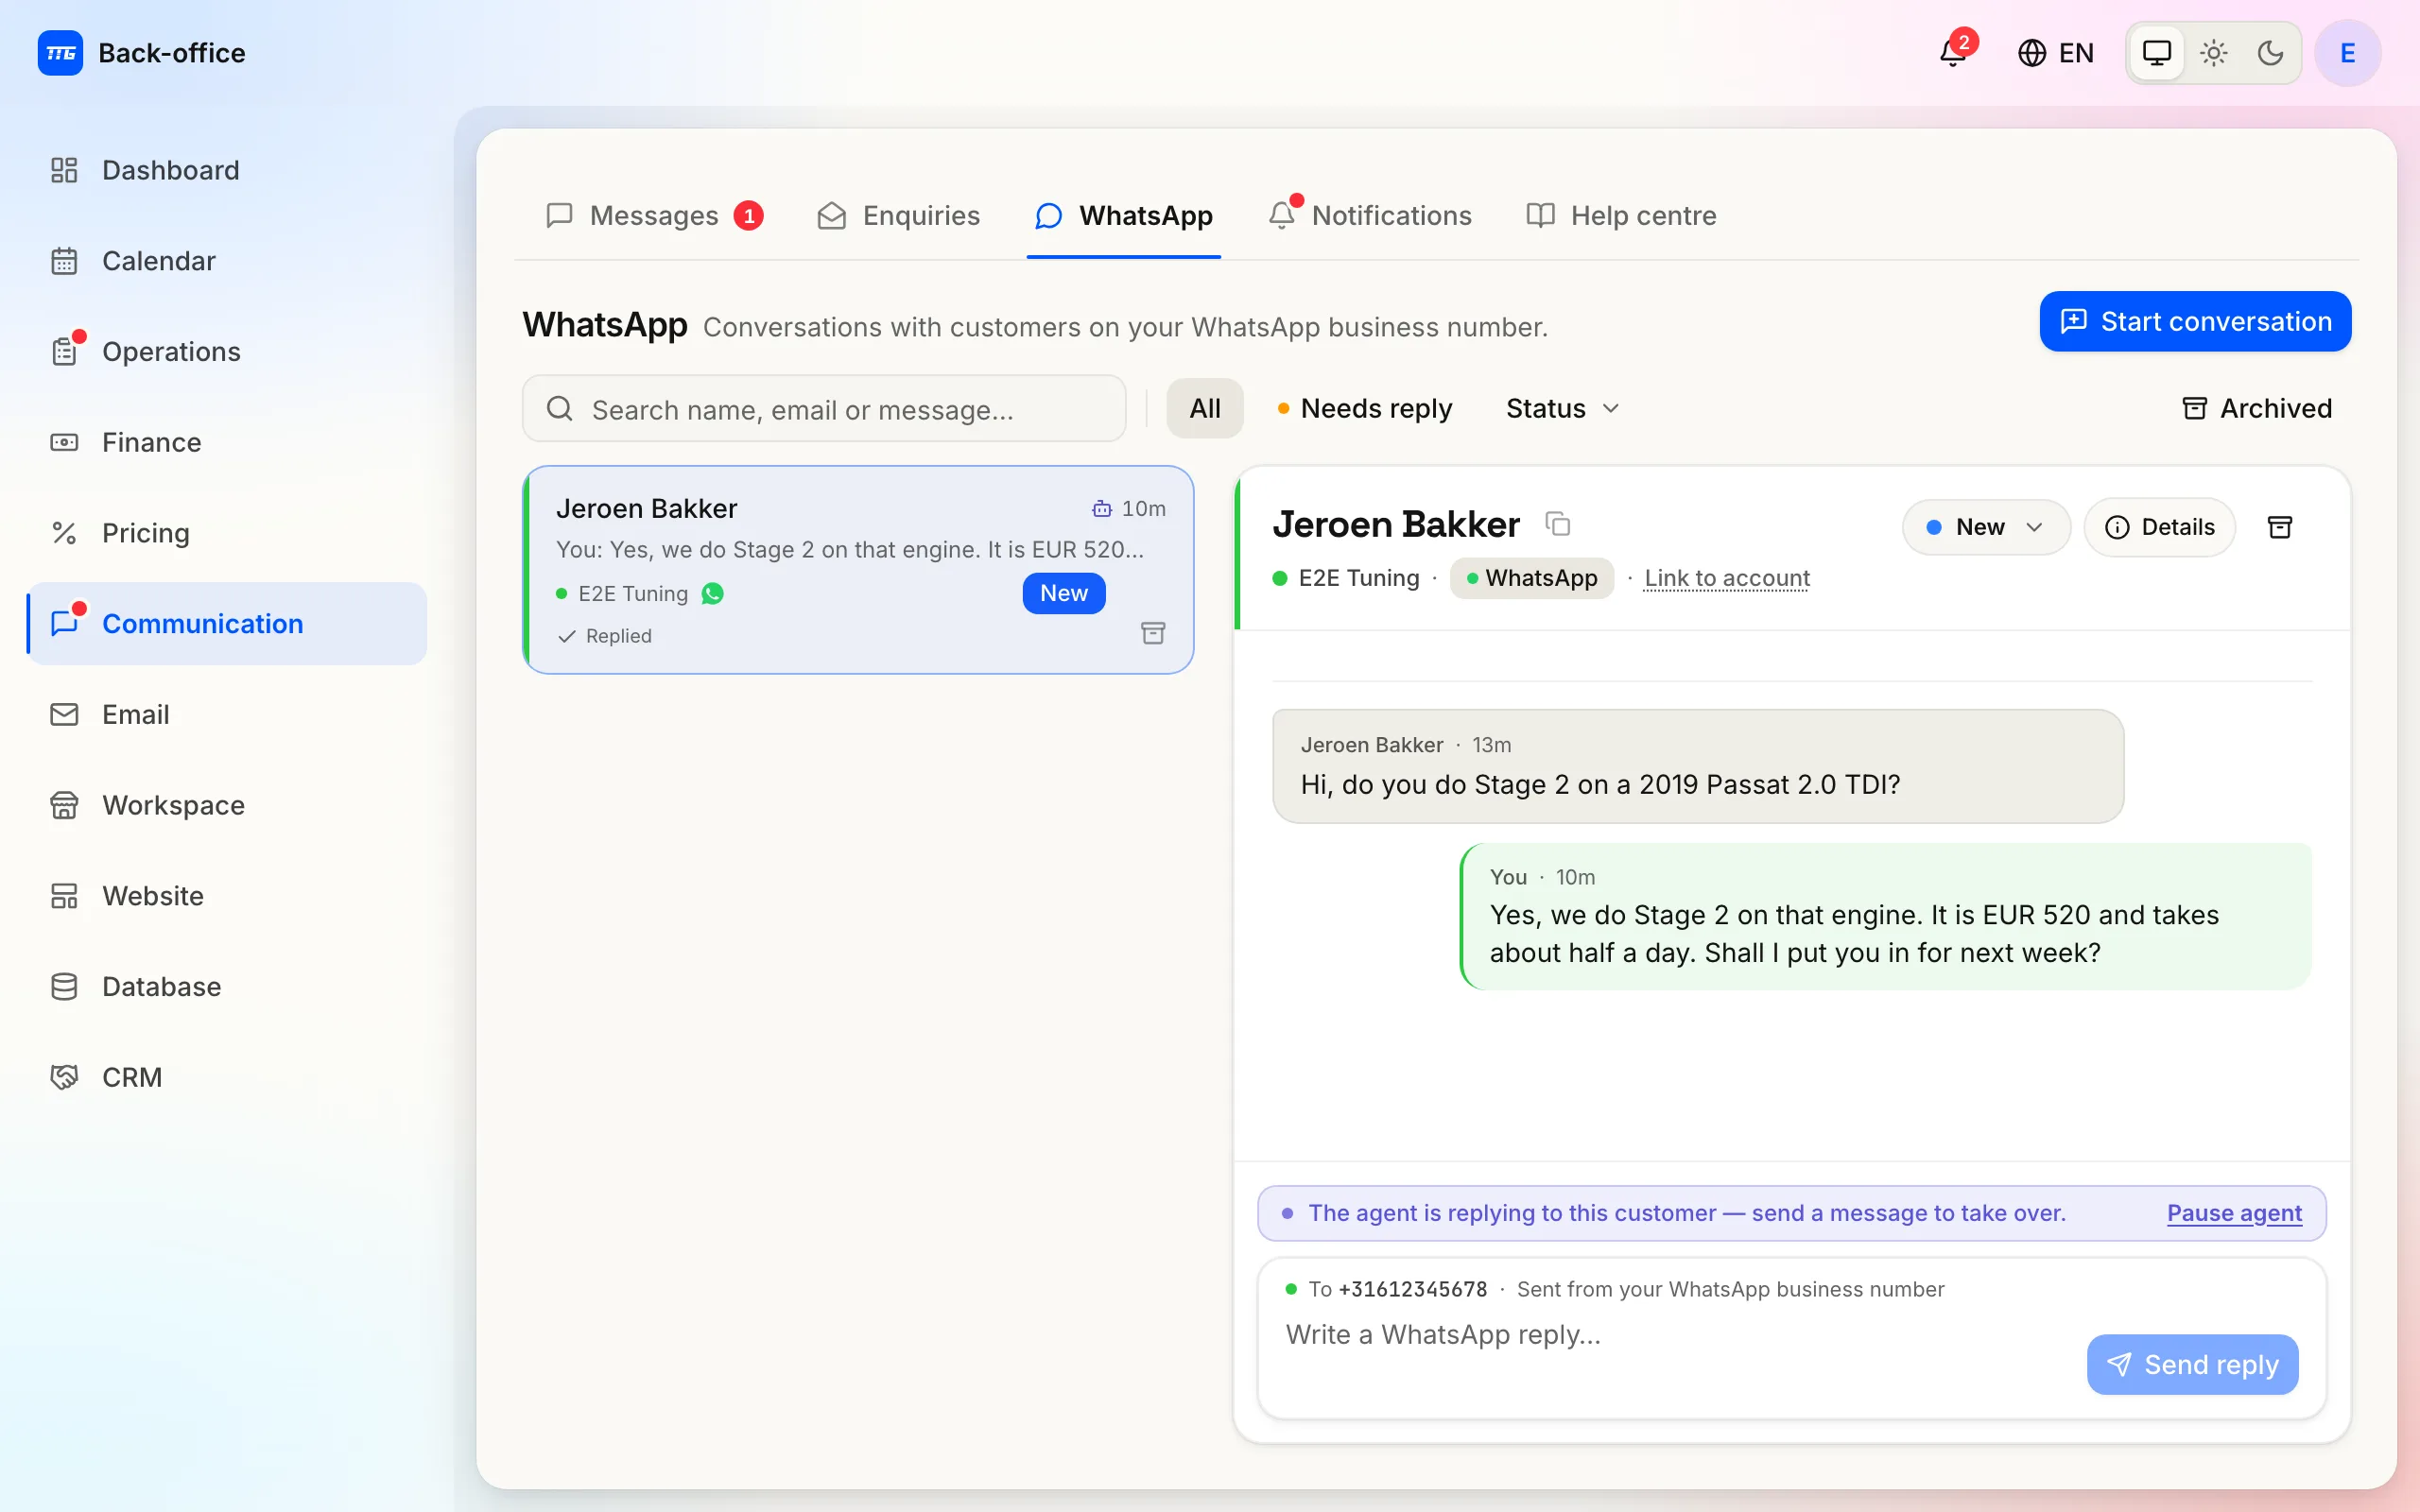This screenshot has width=2420, height=1512.
Task: Open Email in the sidebar
Action: [x=227, y=714]
